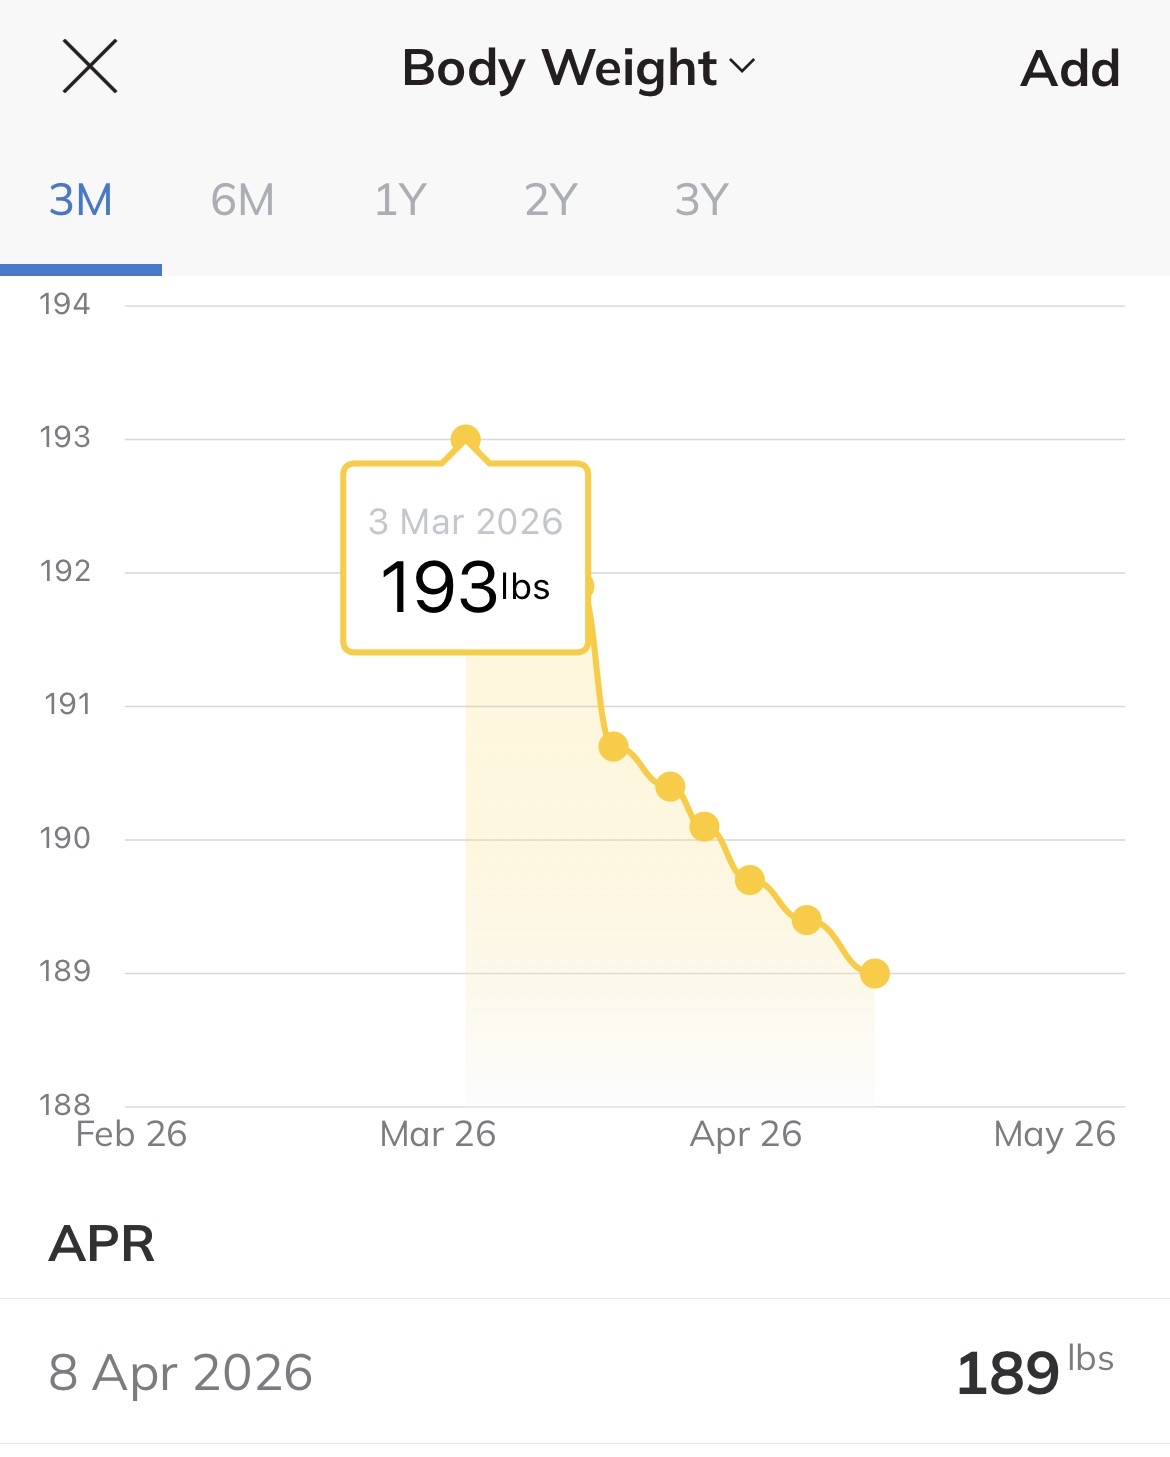Select the second-to-last data point on the chart
Image resolution: width=1170 pixels, height=1457 pixels.
point(807,920)
